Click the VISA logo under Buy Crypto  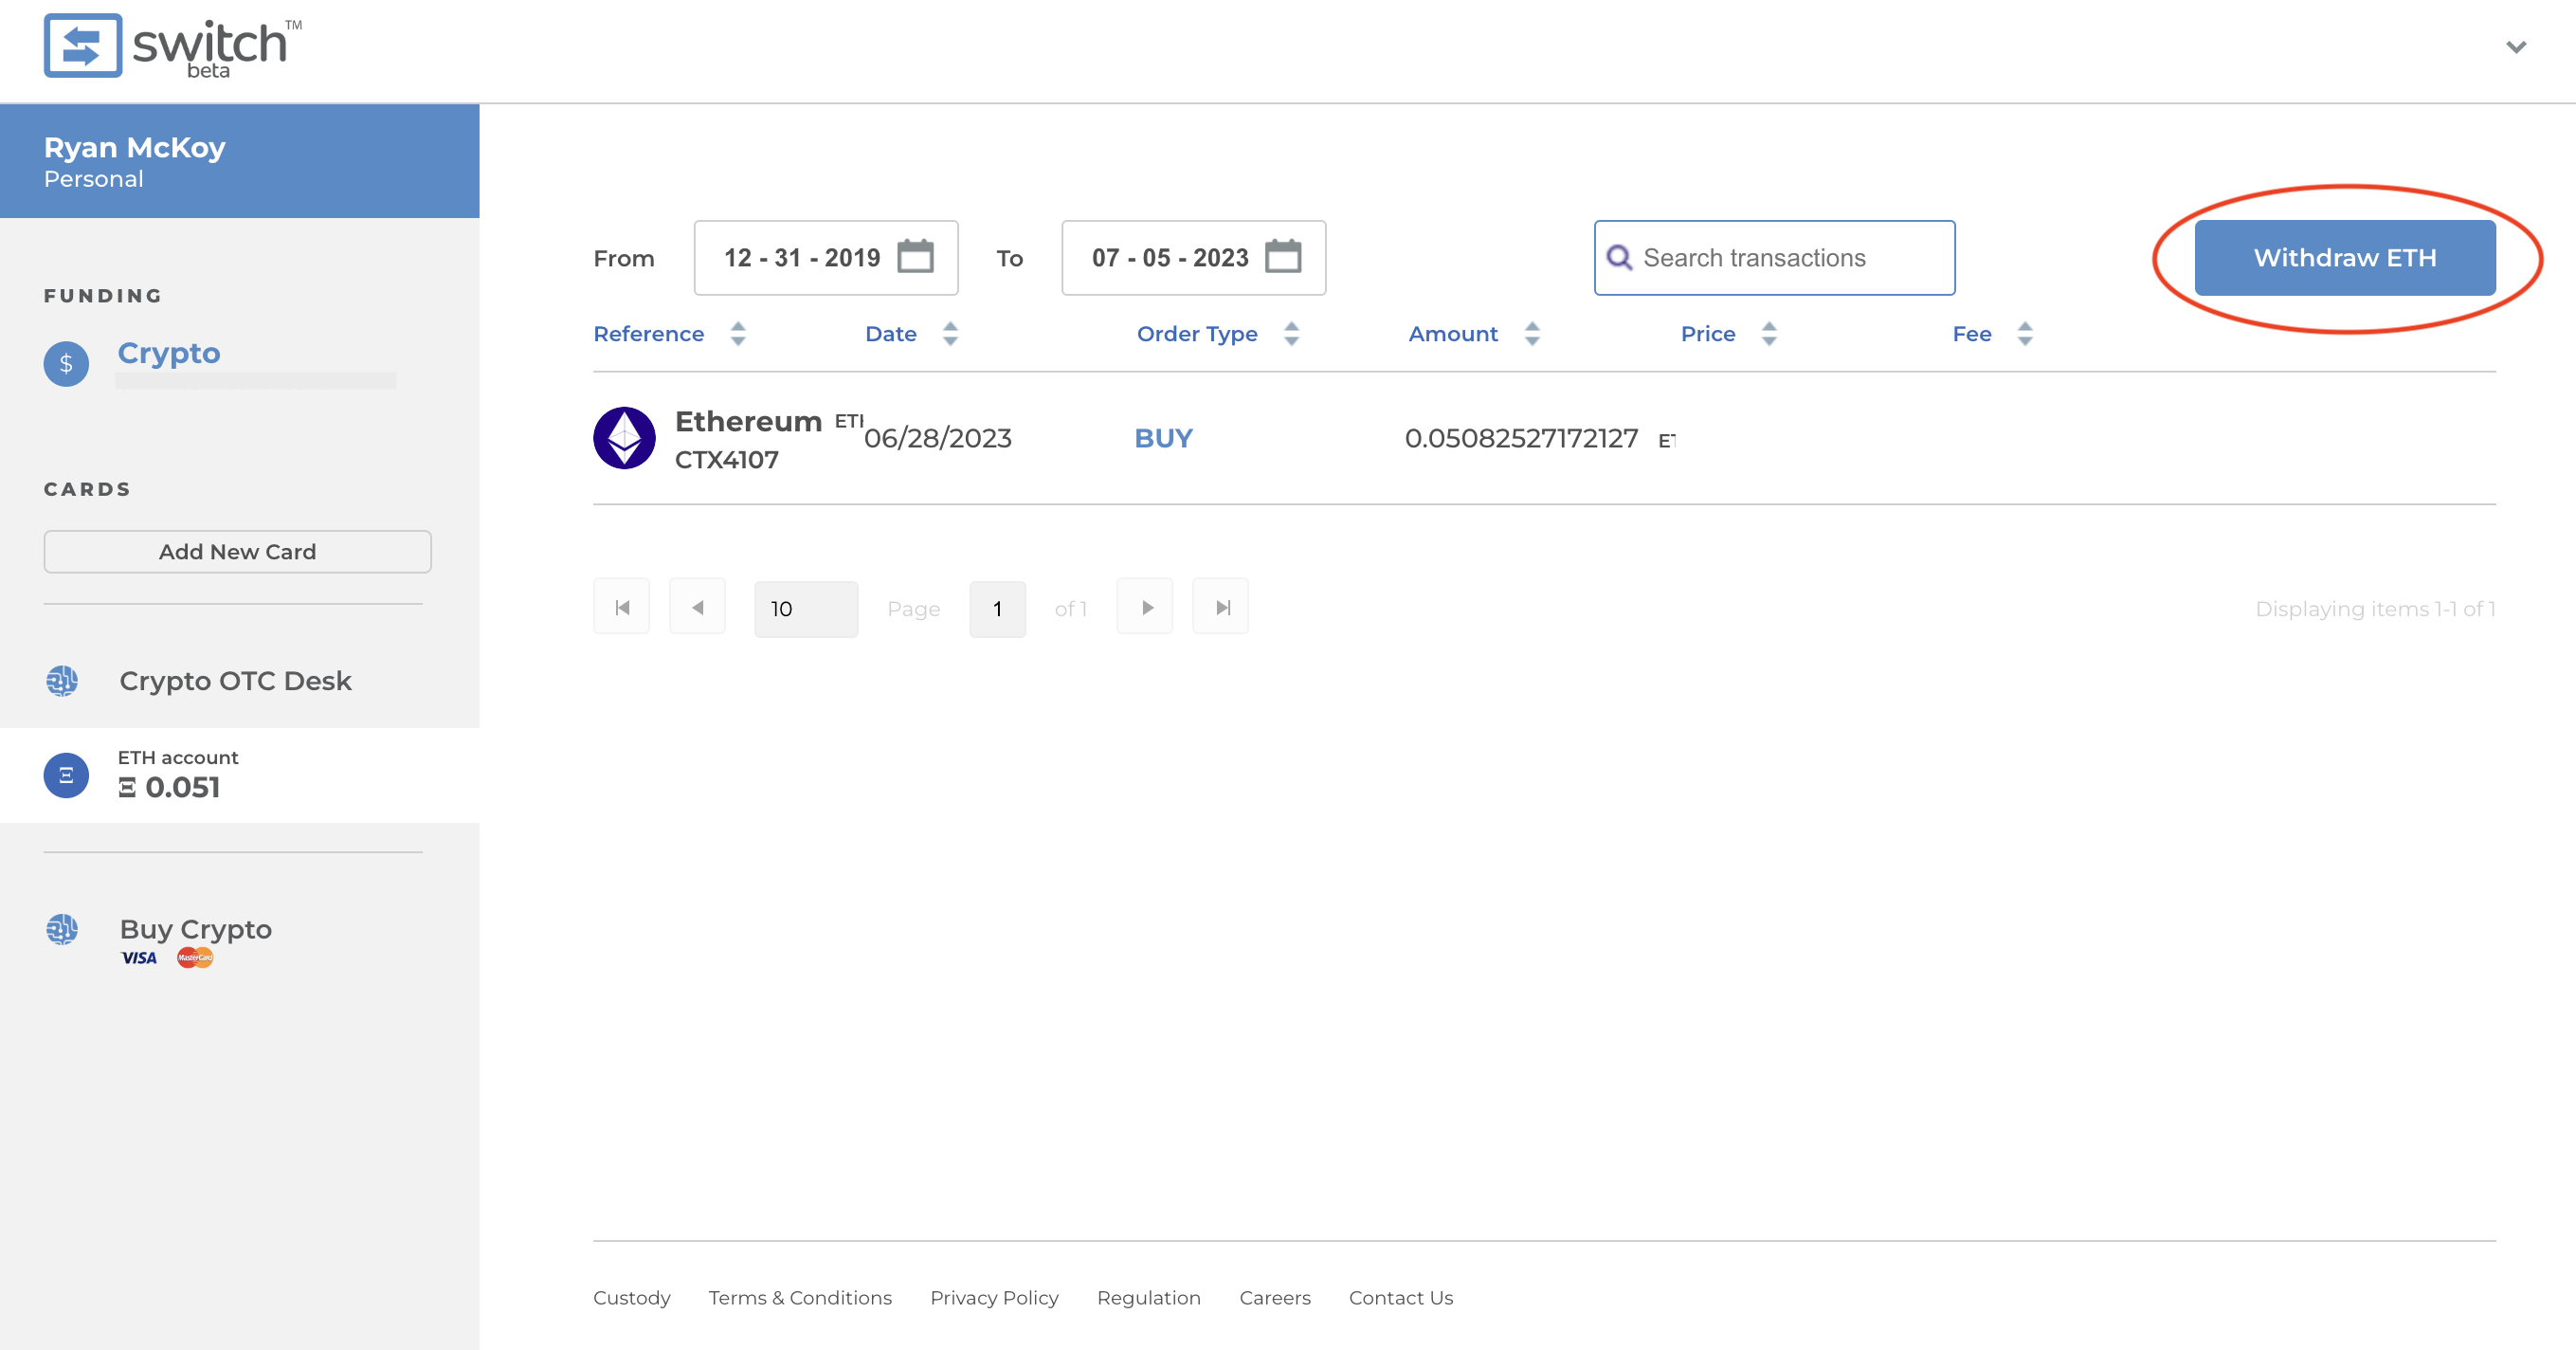click(139, 958)
